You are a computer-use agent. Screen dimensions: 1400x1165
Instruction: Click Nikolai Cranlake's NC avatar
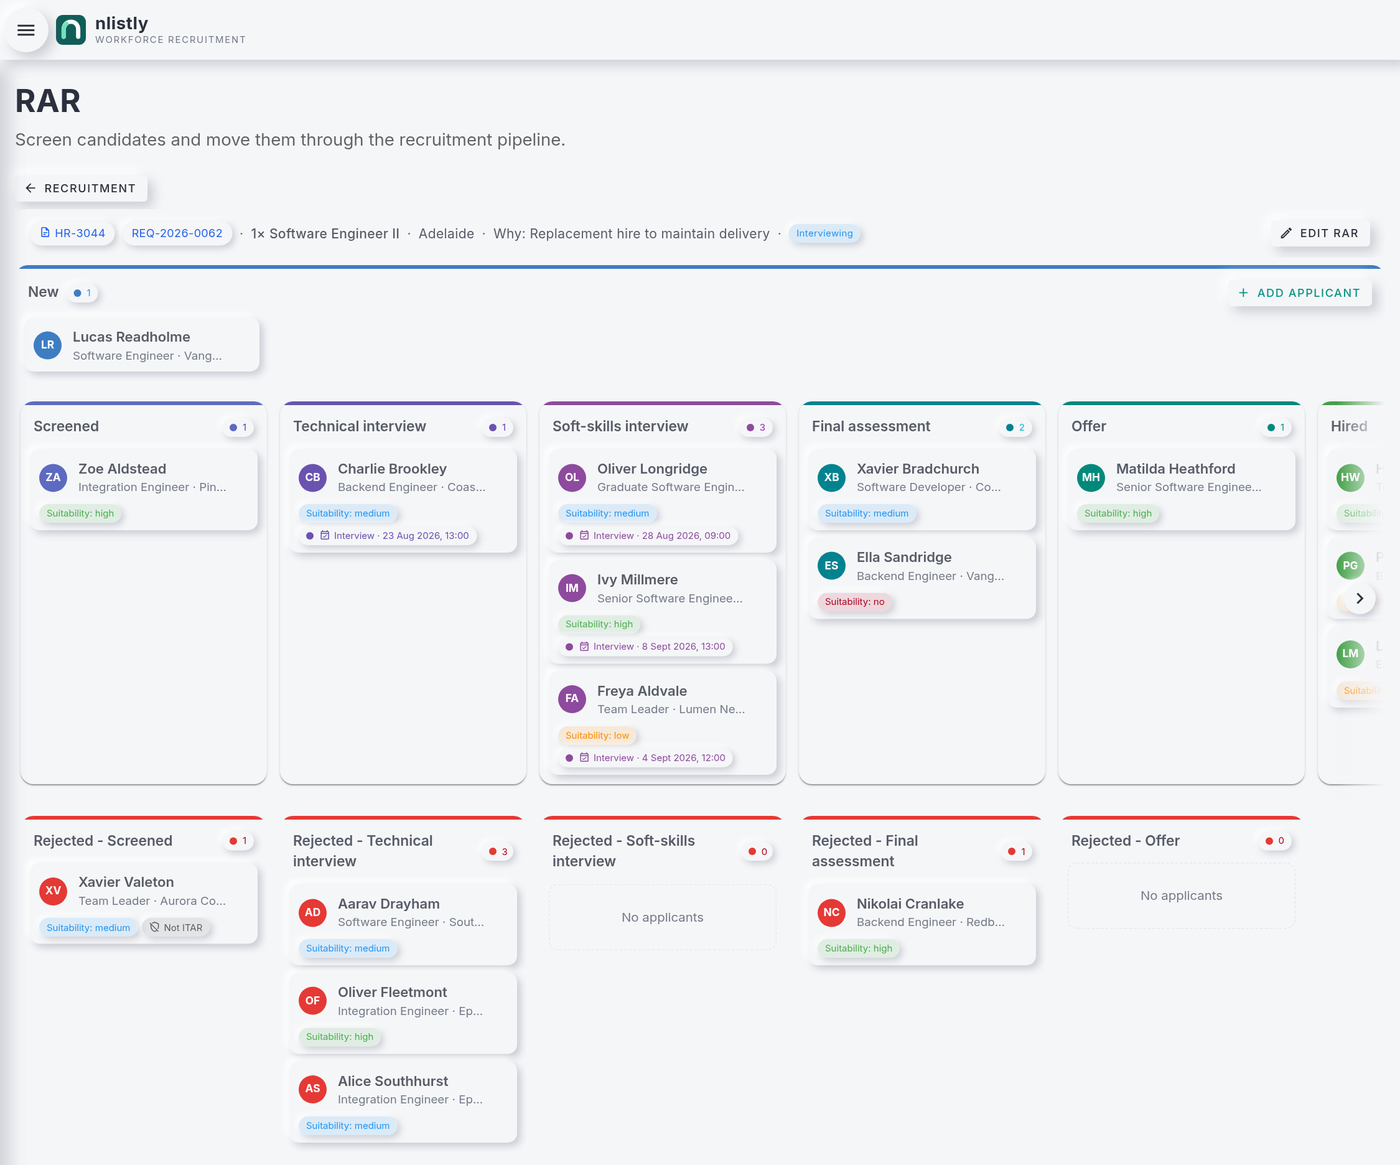pyautogui.click(x=832, y=912)
